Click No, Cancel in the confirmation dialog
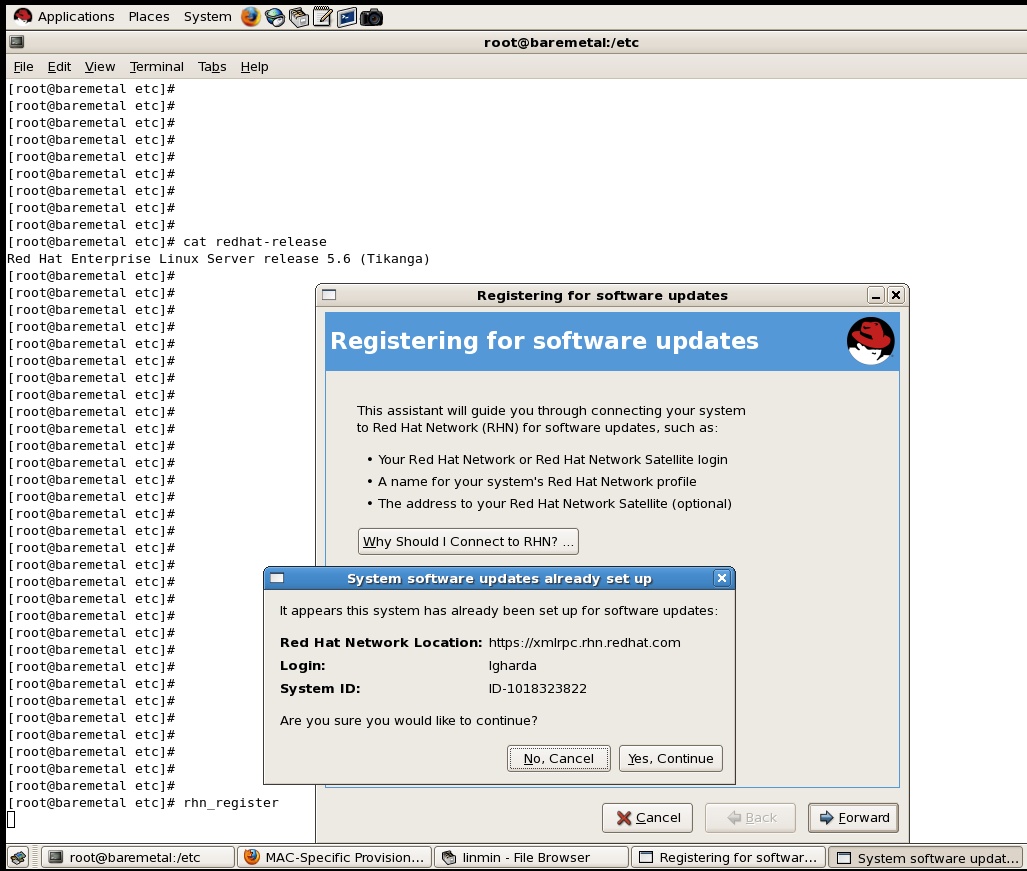The height and width of the screenshot is (871, 1027). coord(559,758)
